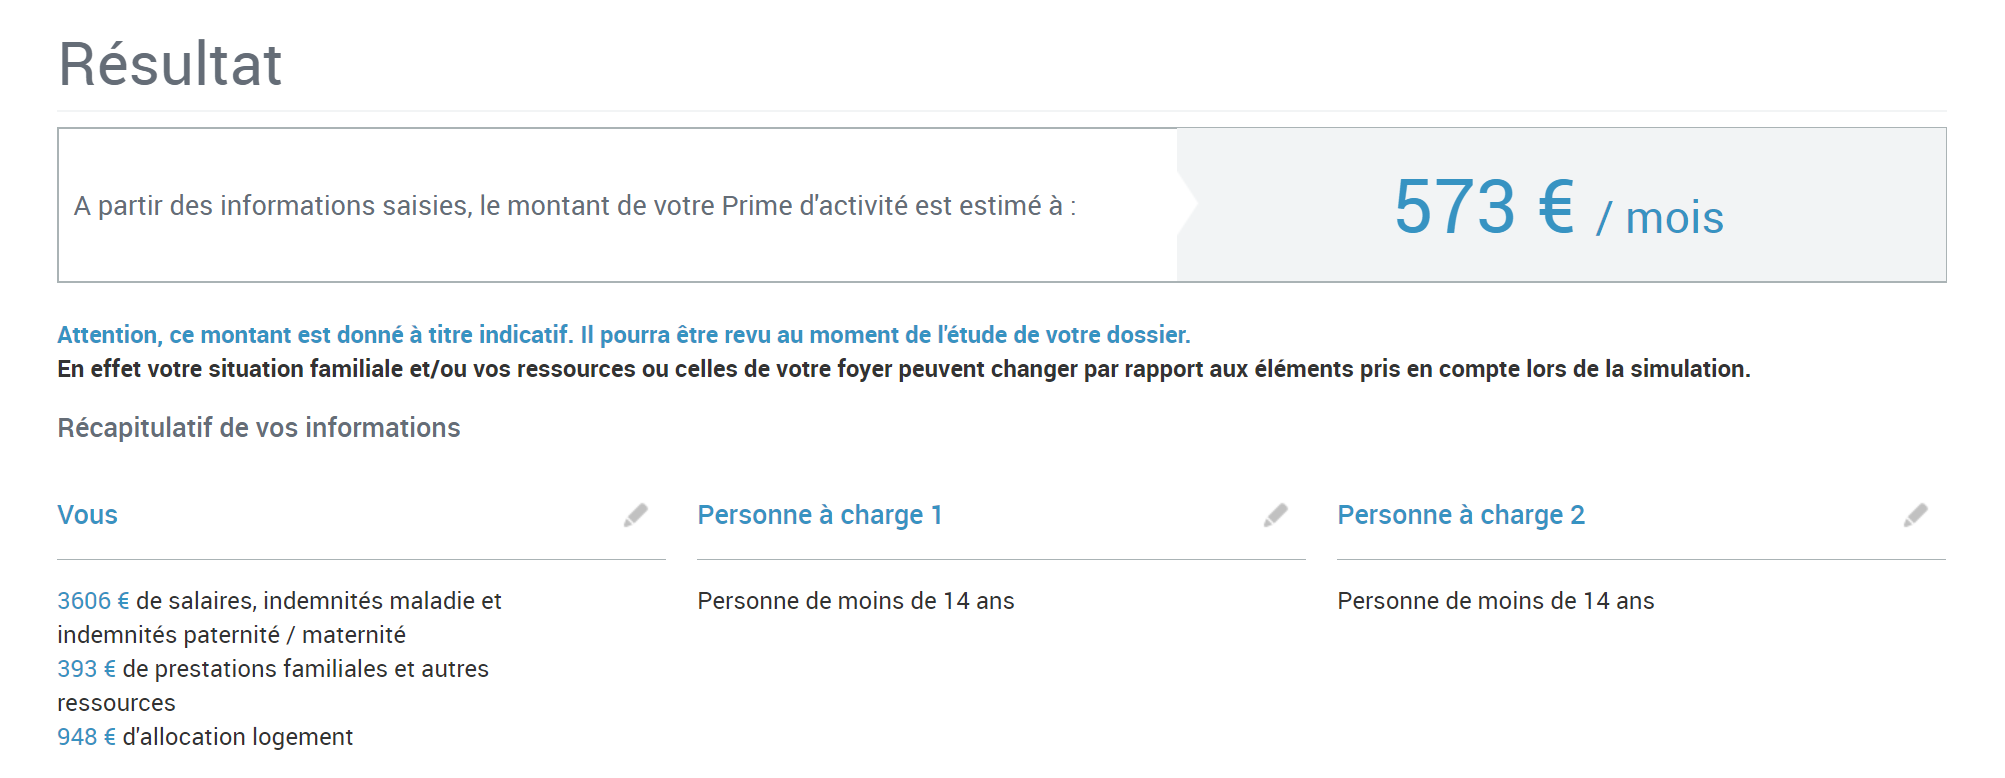The image size is (2005, 778).
Task: Click the d'allocation logement label
Action: coord(238,737)
